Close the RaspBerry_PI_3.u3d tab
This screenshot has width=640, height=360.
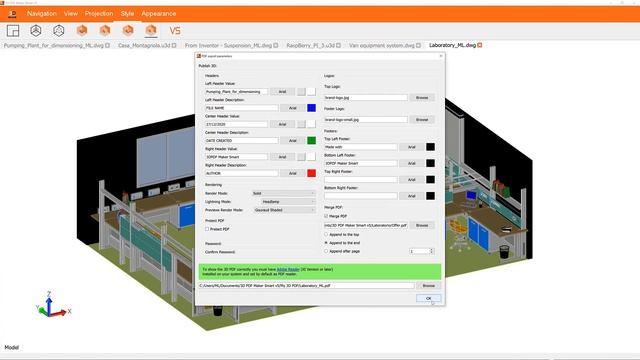tap(338, 45)
